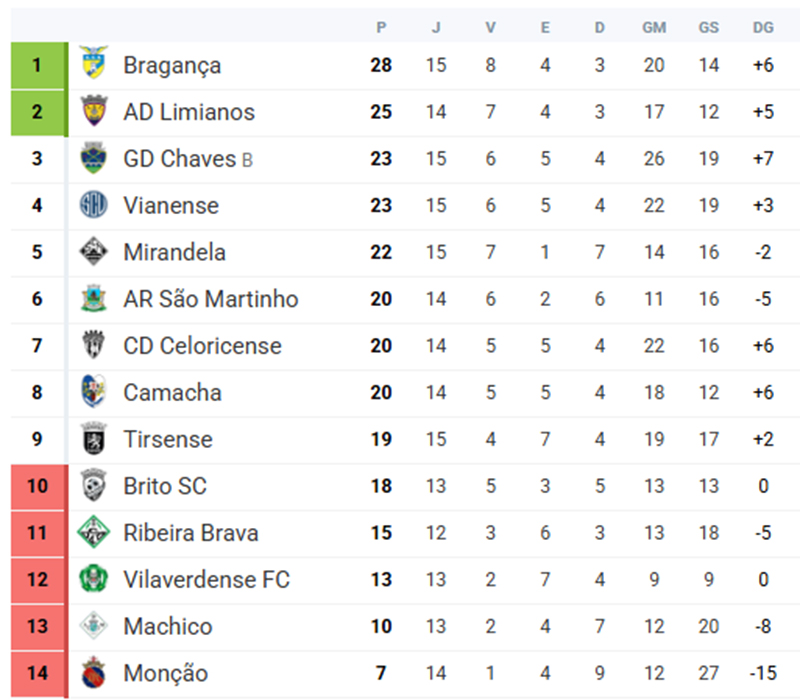
Task: Sort by DG goal difference header
Action: (x=763, y=27)
